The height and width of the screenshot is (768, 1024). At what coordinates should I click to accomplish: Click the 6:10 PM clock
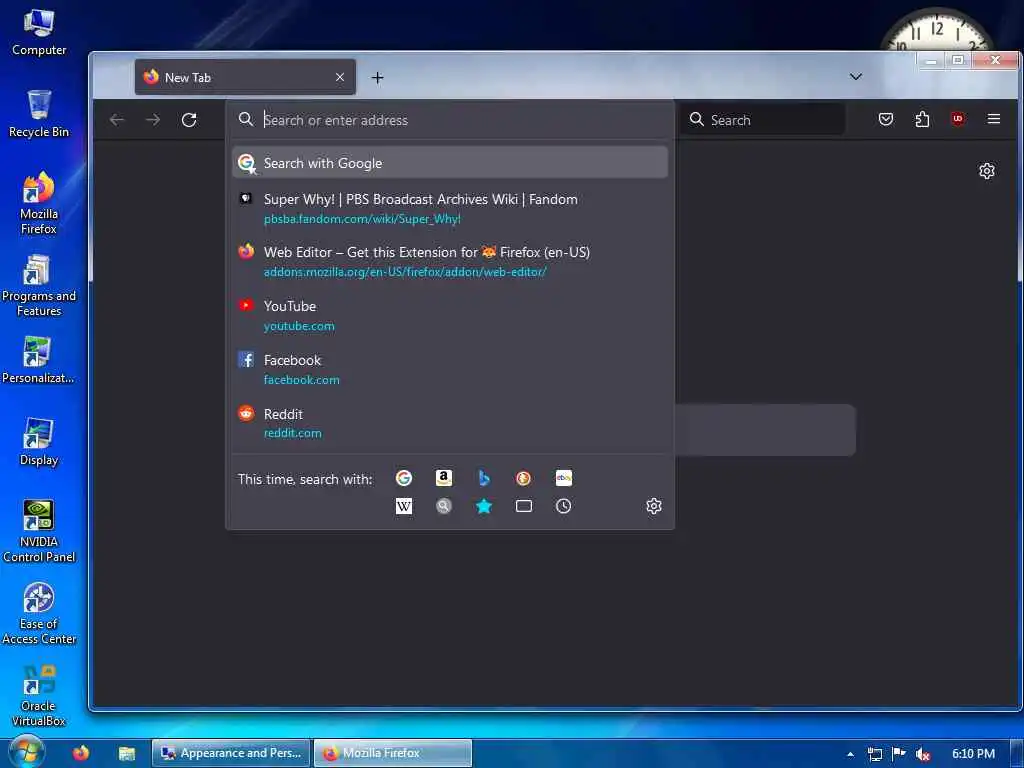tap(973, 754)
